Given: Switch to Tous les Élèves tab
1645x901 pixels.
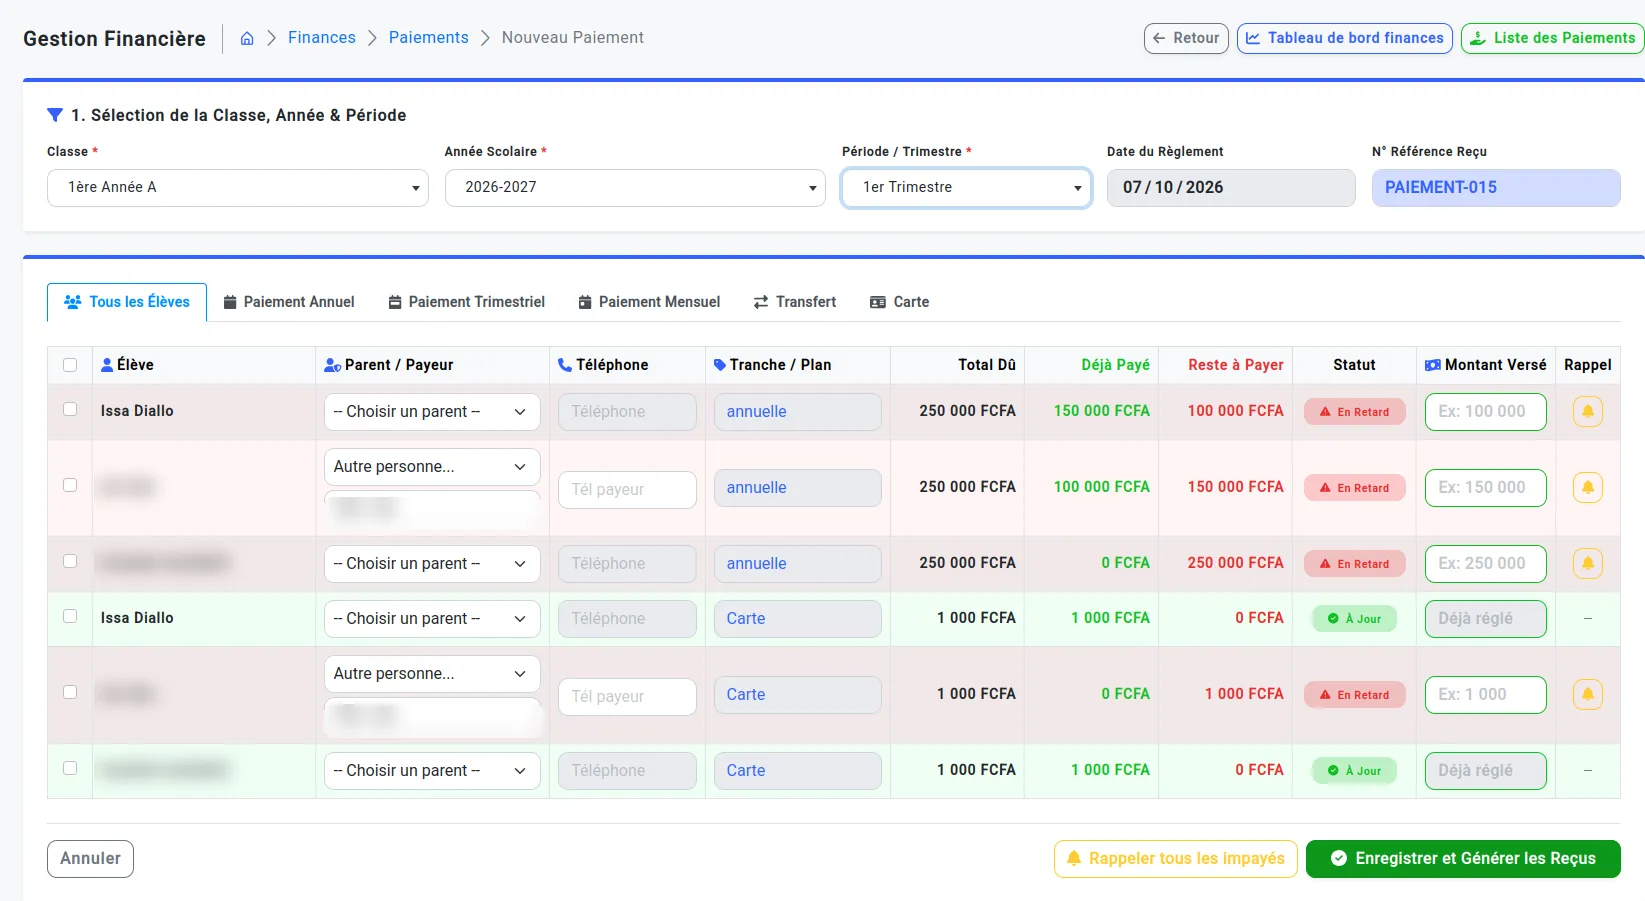Looking at the screenshot, I should [x=127, y=302].
